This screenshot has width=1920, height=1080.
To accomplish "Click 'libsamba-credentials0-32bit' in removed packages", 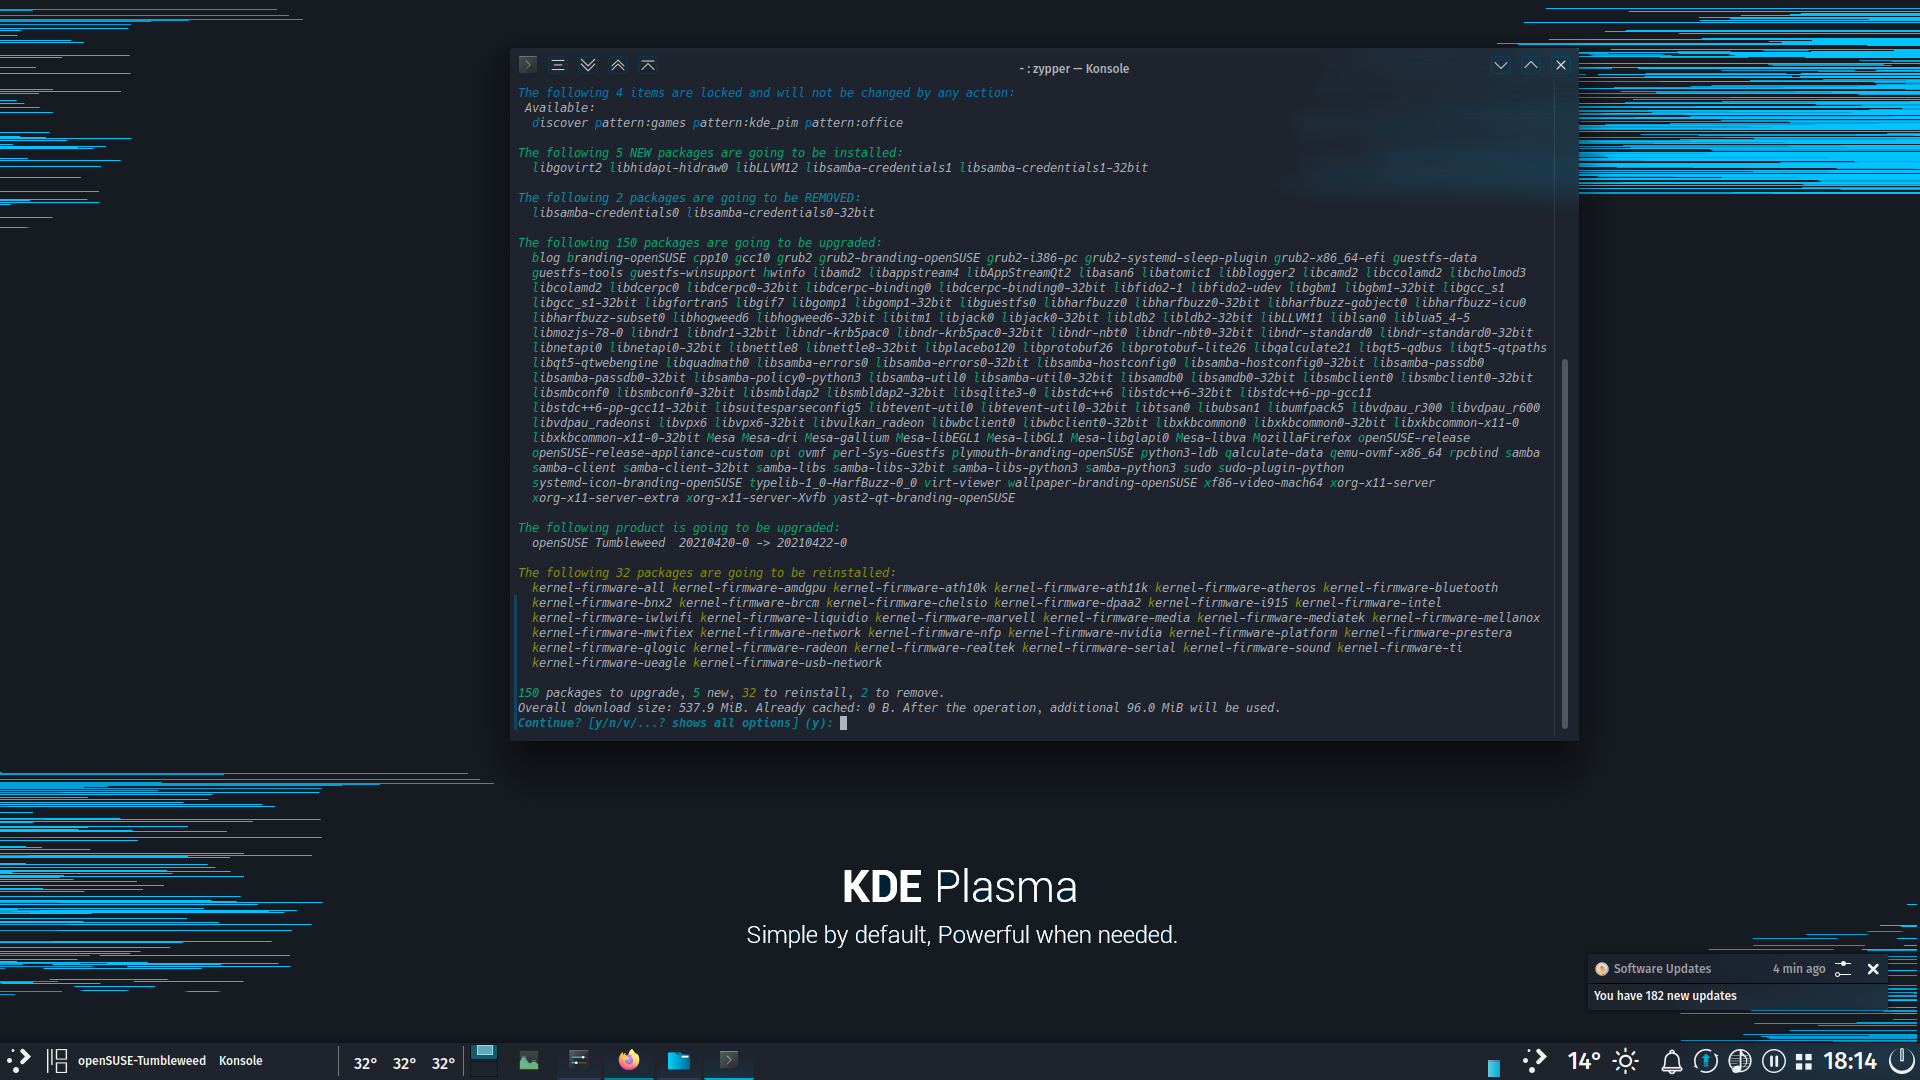I will (781, 213).
